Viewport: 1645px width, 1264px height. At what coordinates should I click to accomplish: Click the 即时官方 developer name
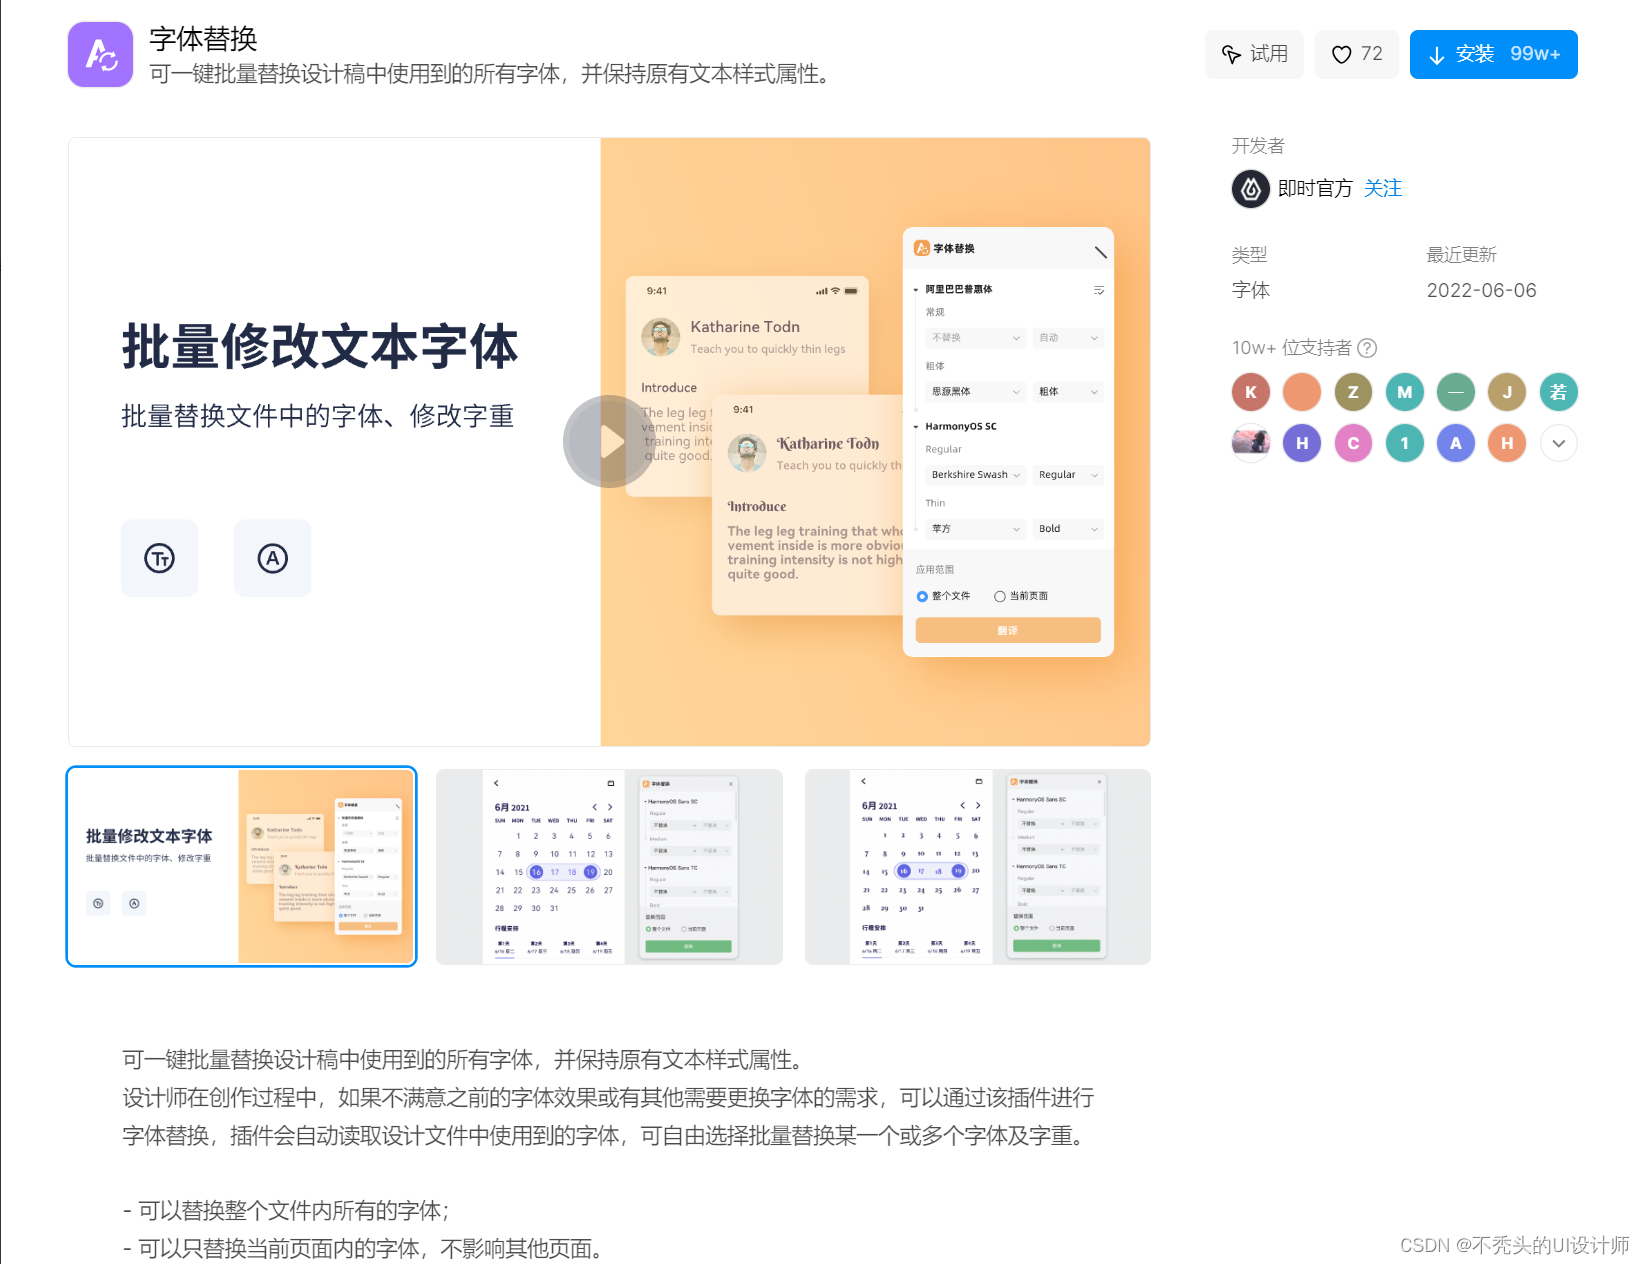pos(1315,189)
